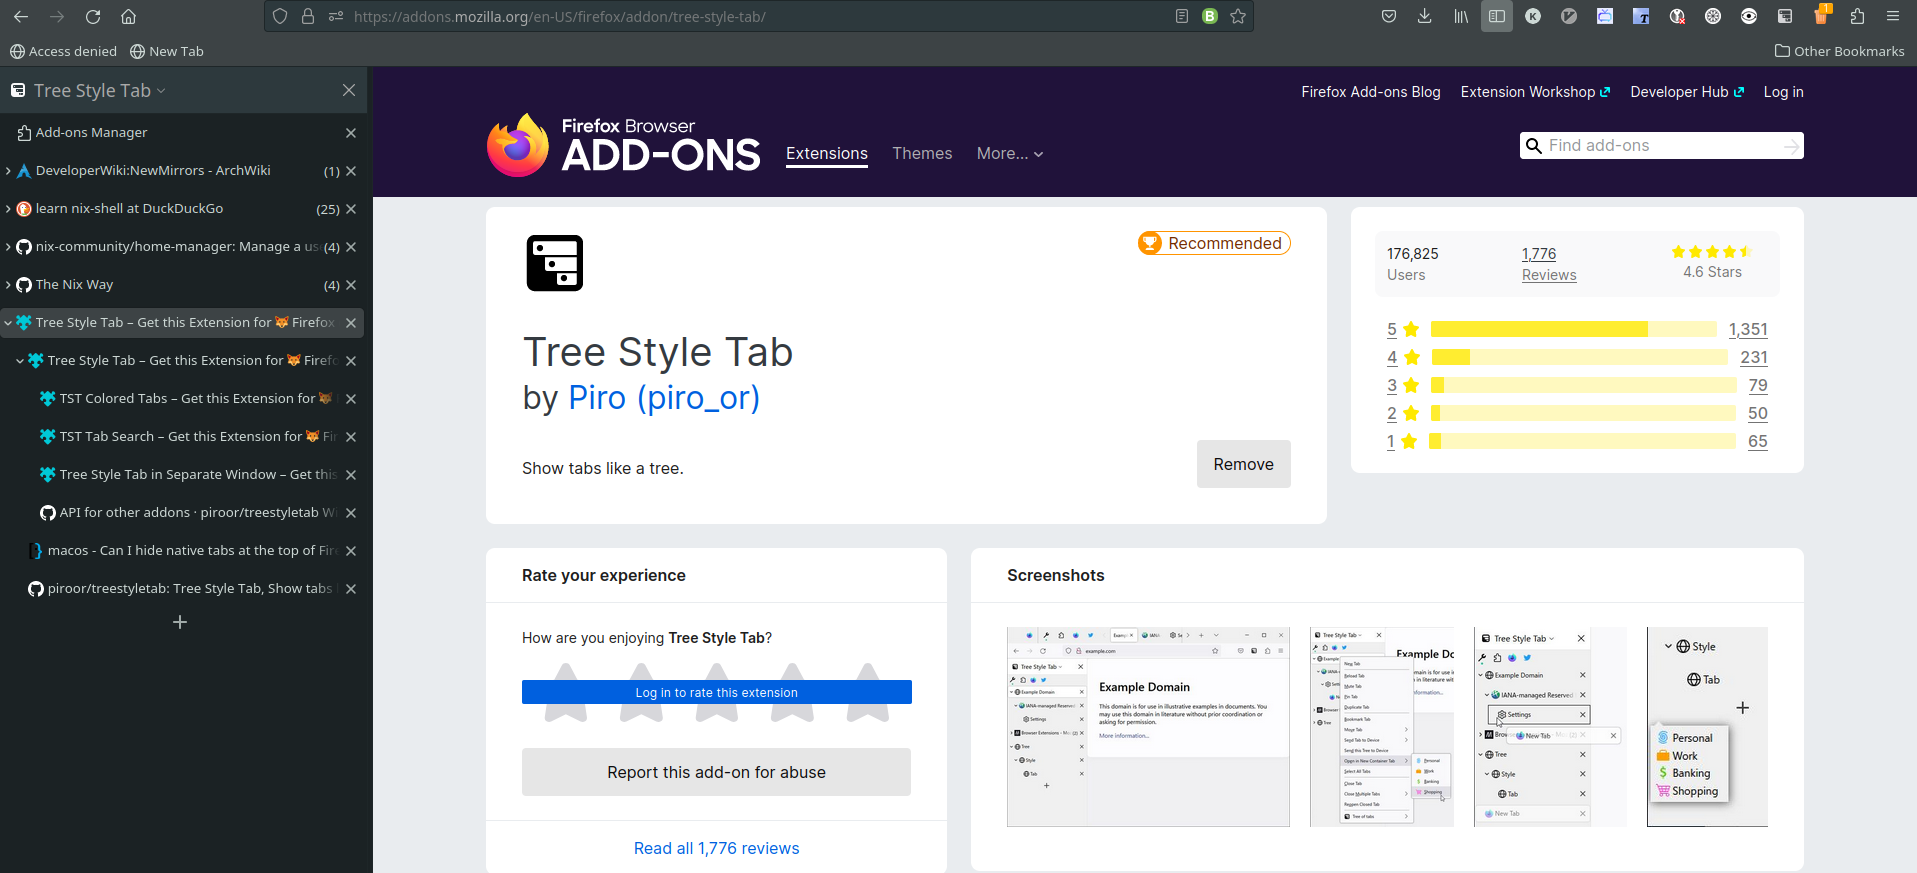Open author Piro (piro_or) profile
The image size is (1917, 873).
coord(664,398)
